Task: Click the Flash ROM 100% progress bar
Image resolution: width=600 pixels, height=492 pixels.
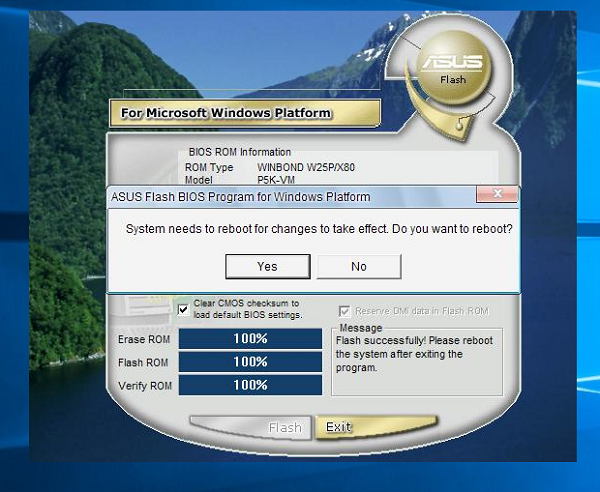Action: pos(250,362)
